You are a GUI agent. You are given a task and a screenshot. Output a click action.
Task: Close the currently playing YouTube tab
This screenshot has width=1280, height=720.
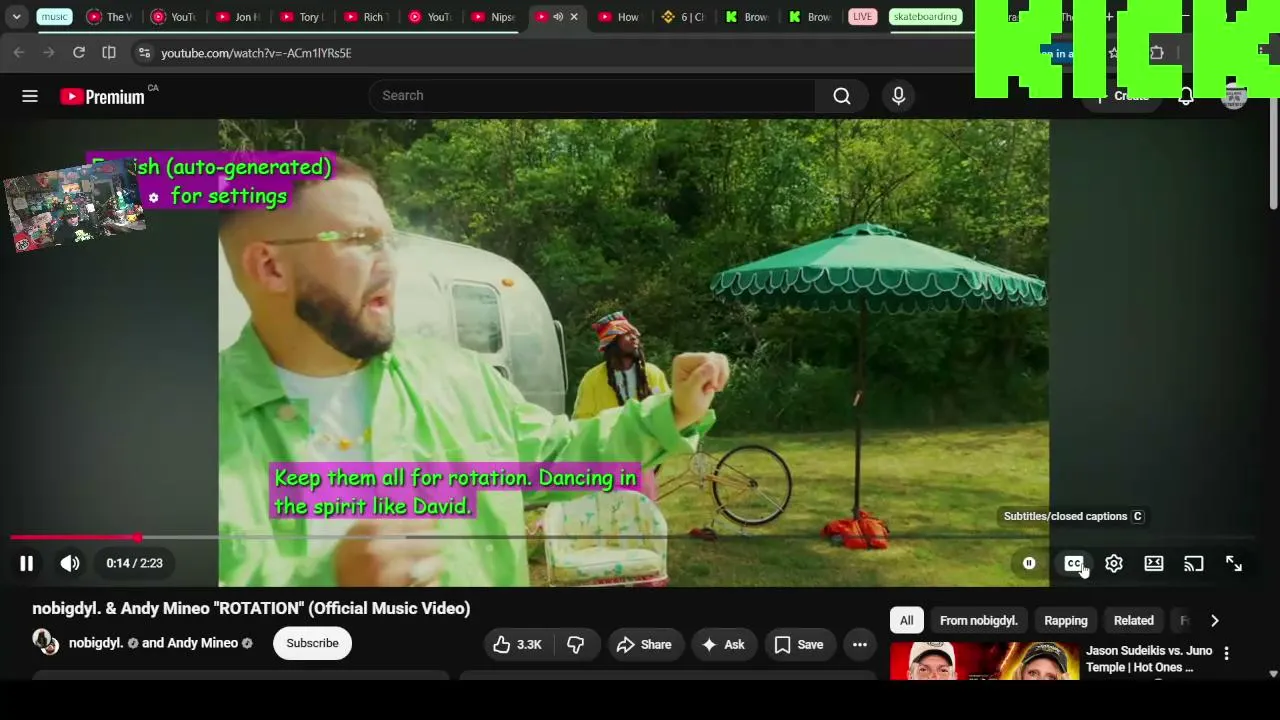click(574, 17)
